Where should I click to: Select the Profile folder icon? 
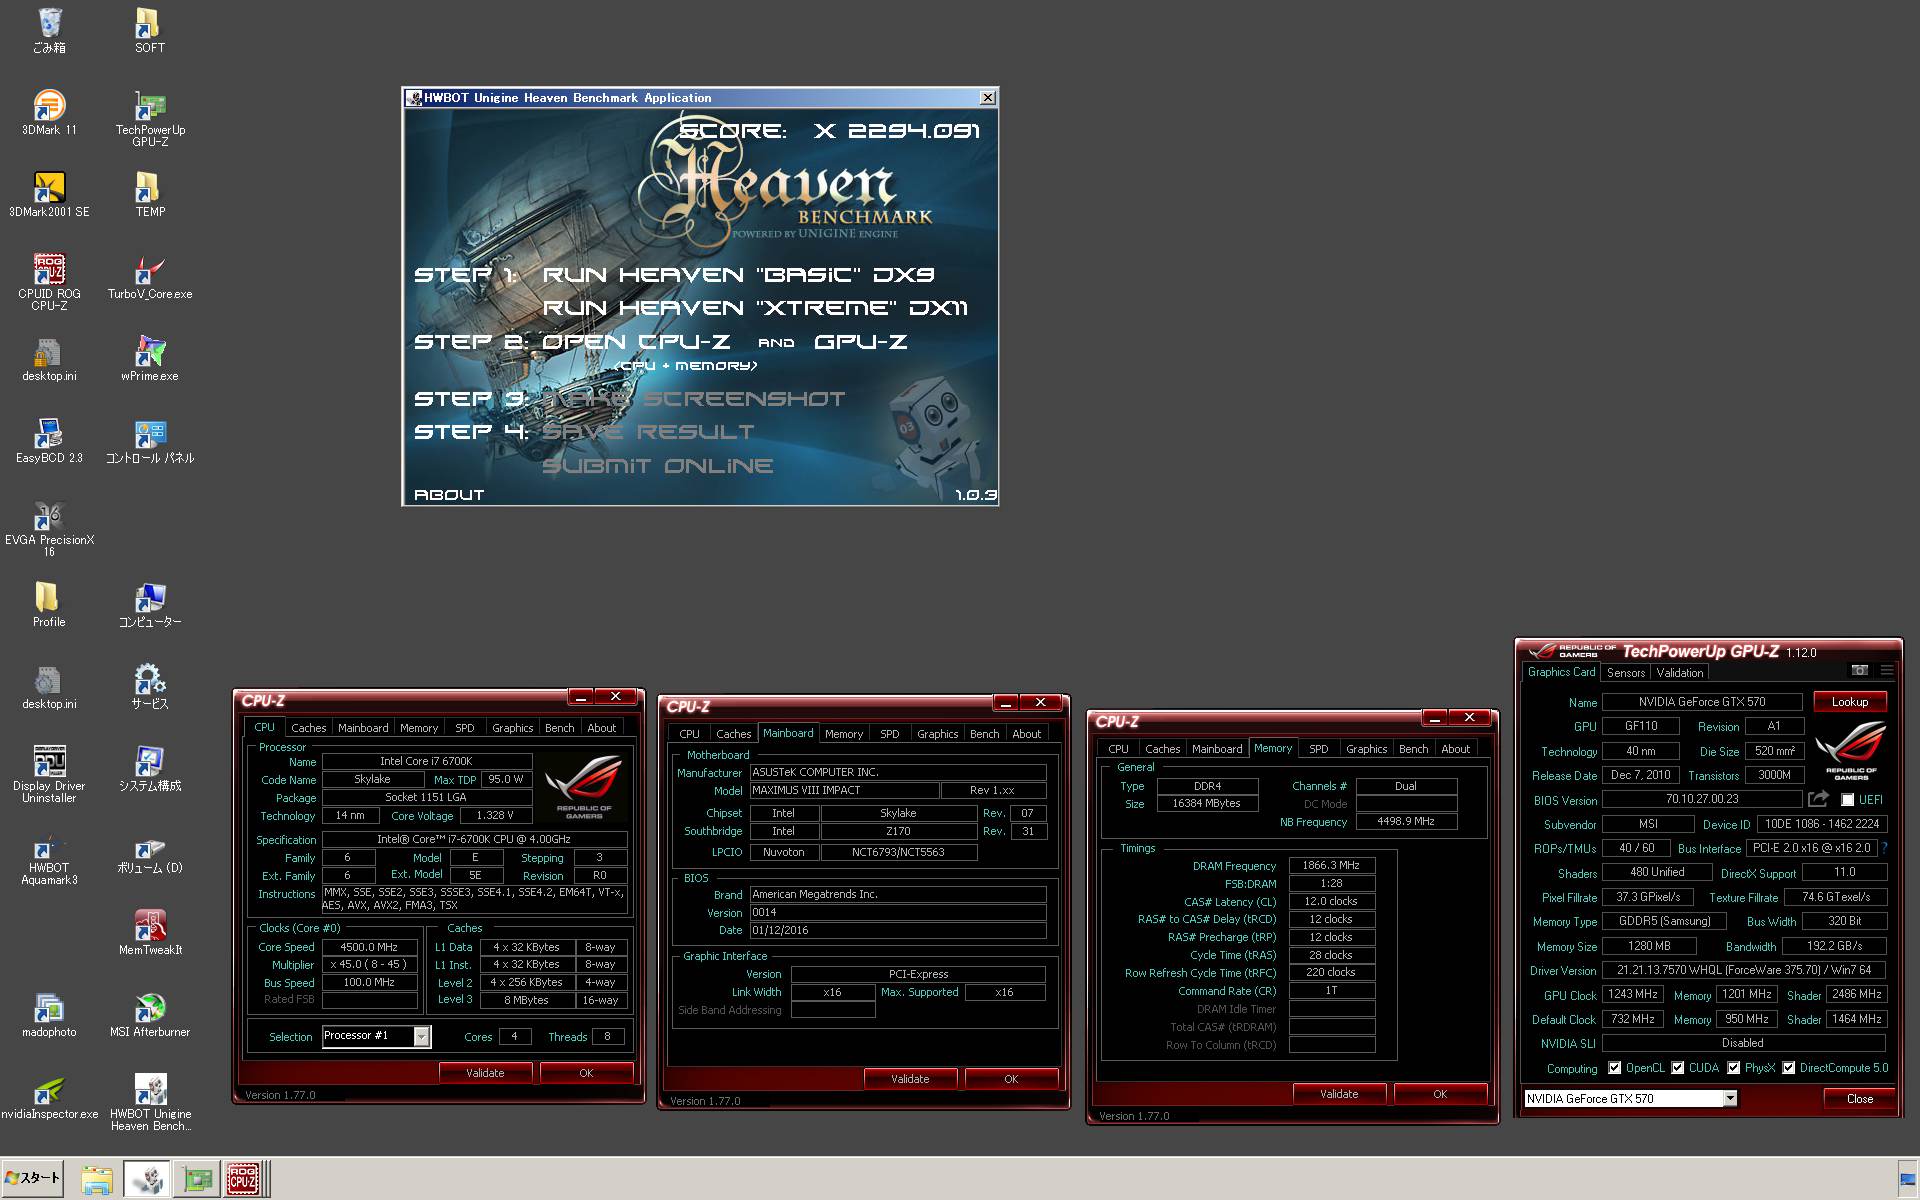[x=49, y=604]
